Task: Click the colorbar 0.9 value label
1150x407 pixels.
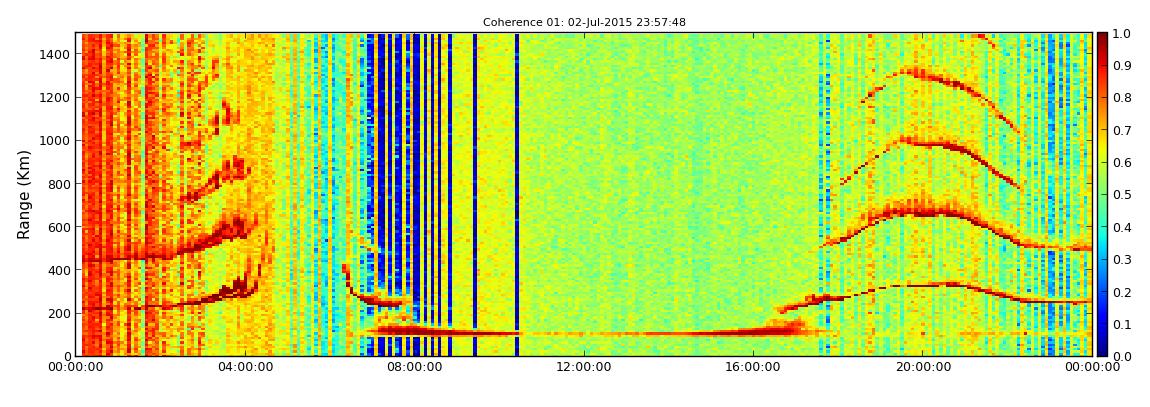Action: click(1121, 65)
